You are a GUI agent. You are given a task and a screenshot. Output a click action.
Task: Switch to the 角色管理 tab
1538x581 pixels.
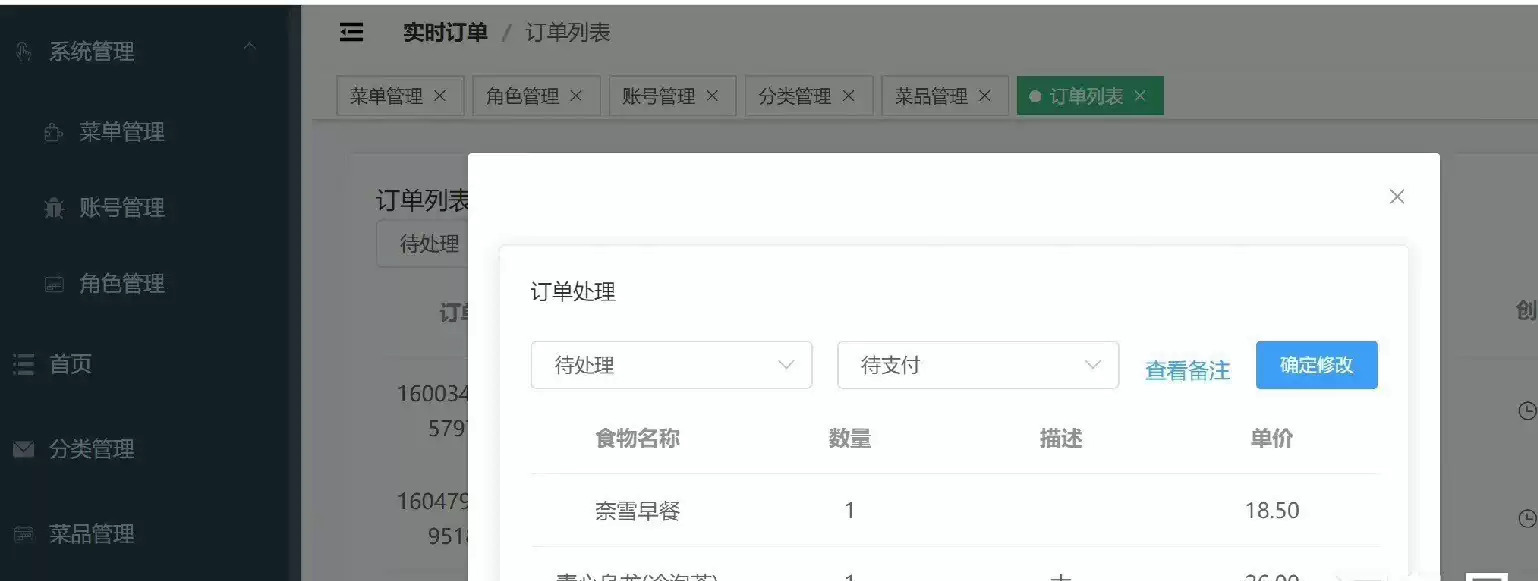[522, 96]
